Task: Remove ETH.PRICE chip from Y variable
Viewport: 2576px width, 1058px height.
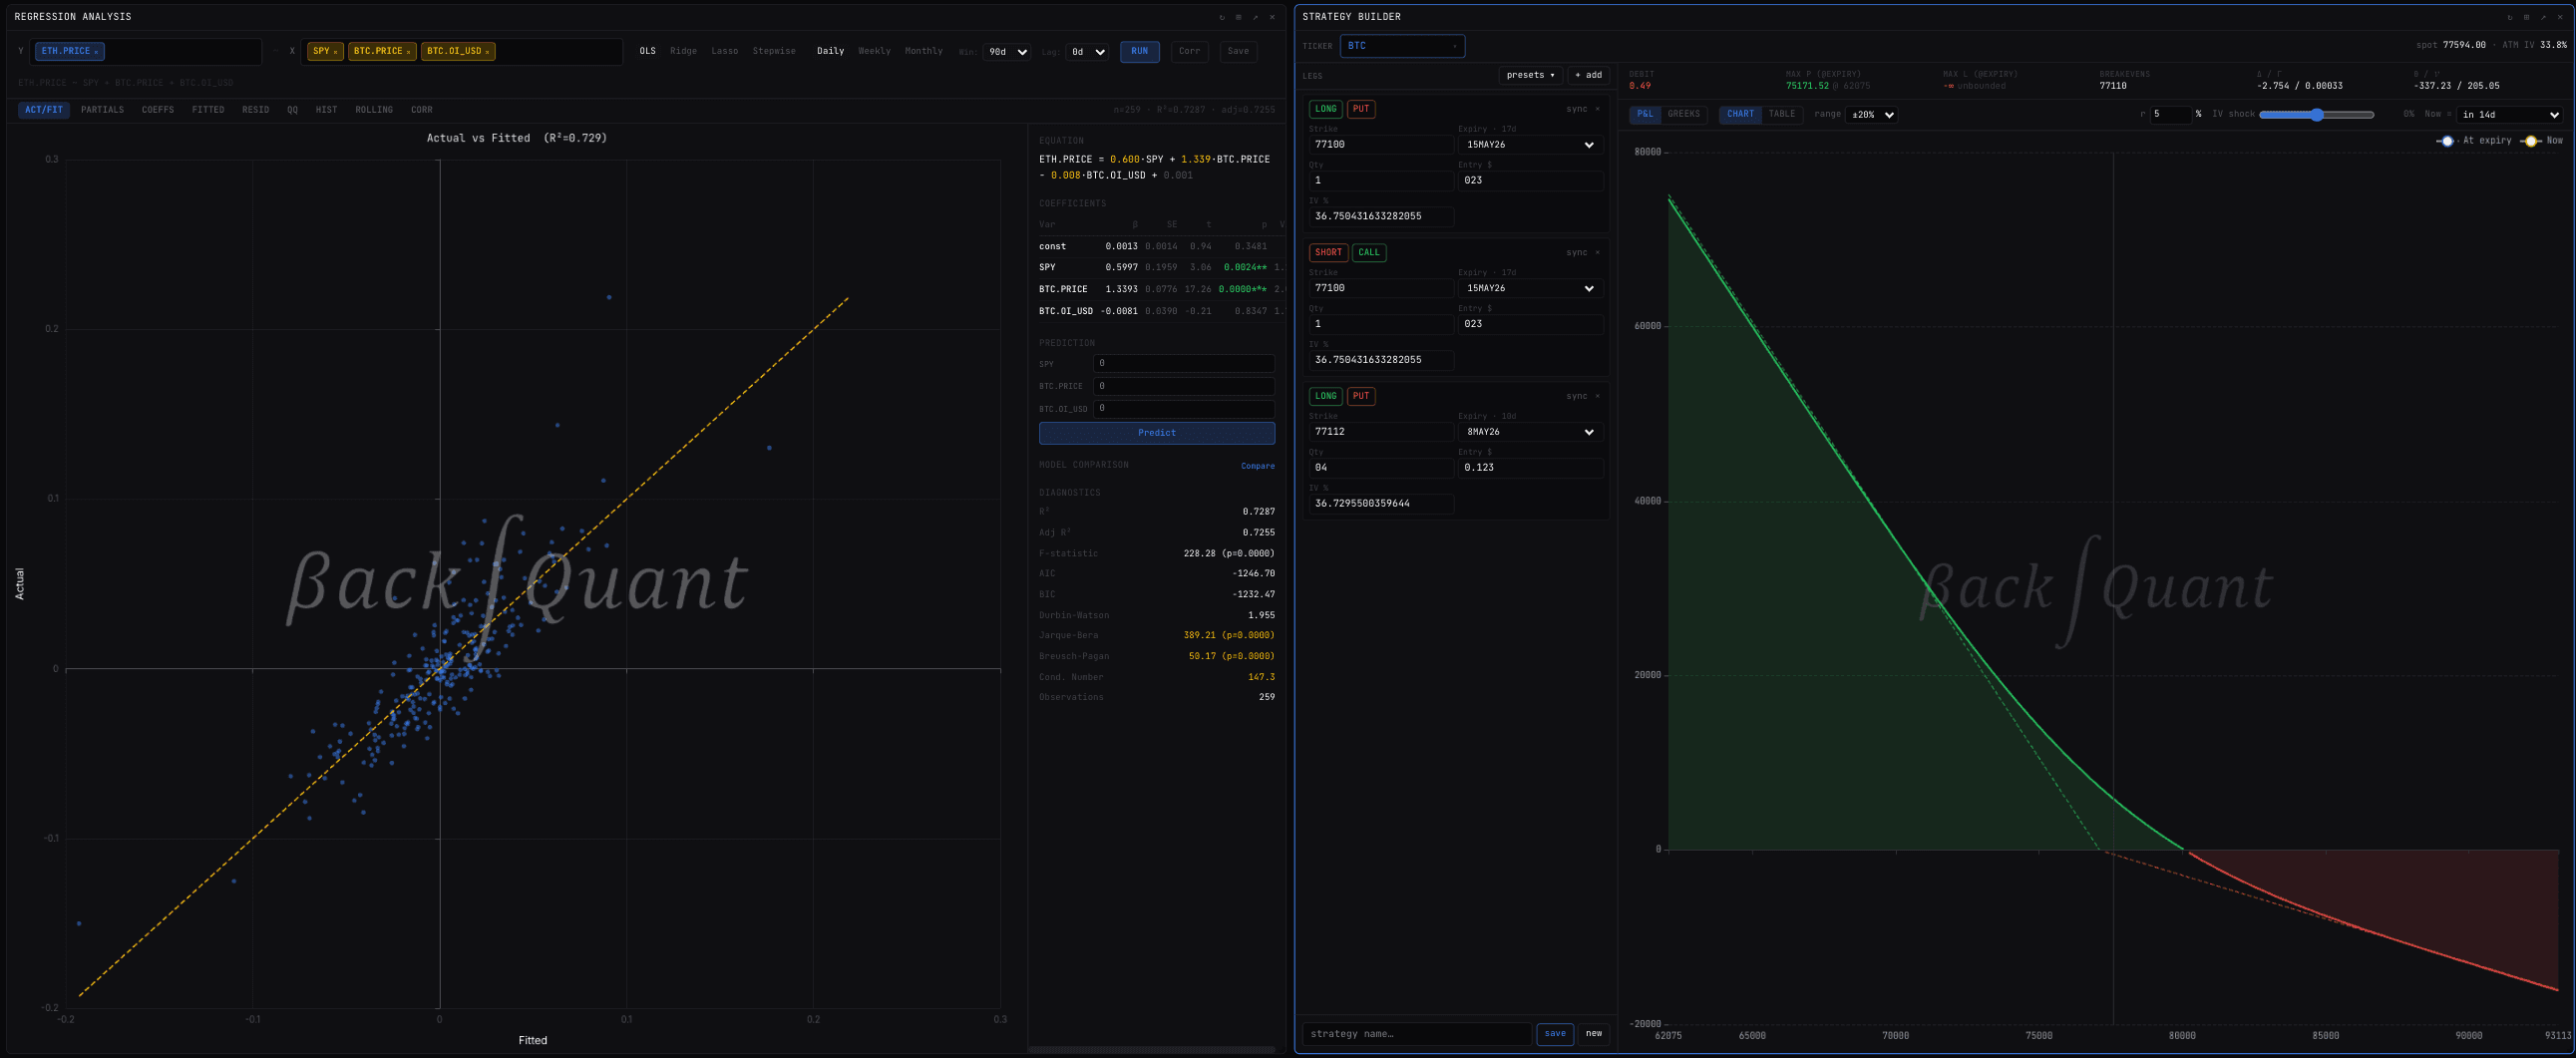Action: (x=96, y=52)
